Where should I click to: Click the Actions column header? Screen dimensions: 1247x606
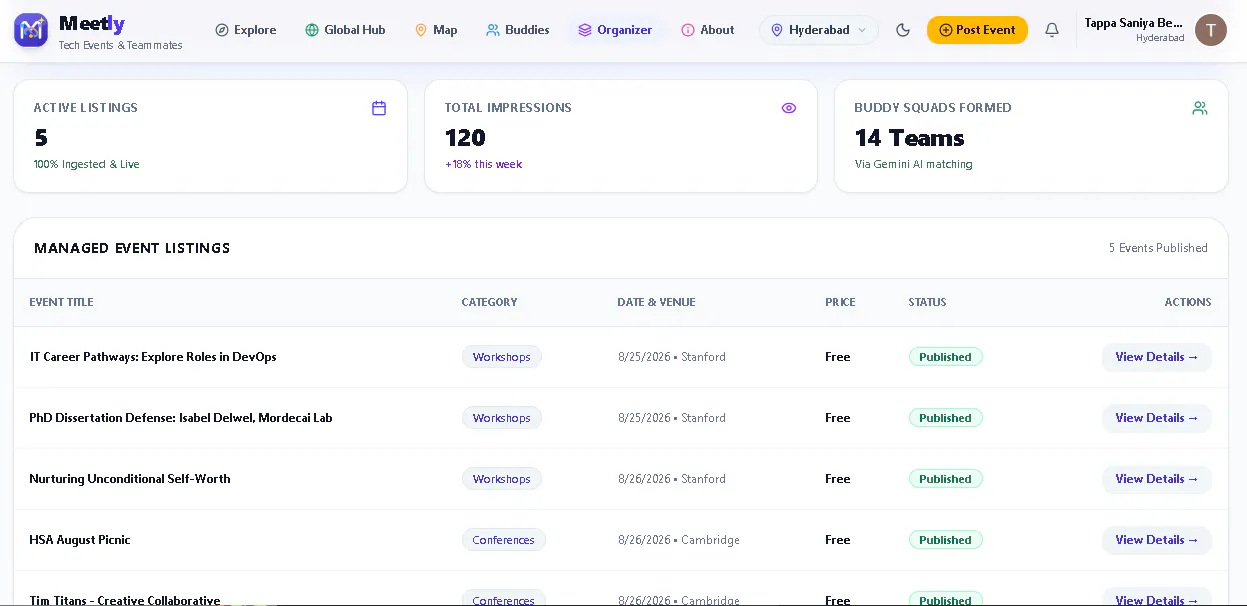[x=1188, y=302]
